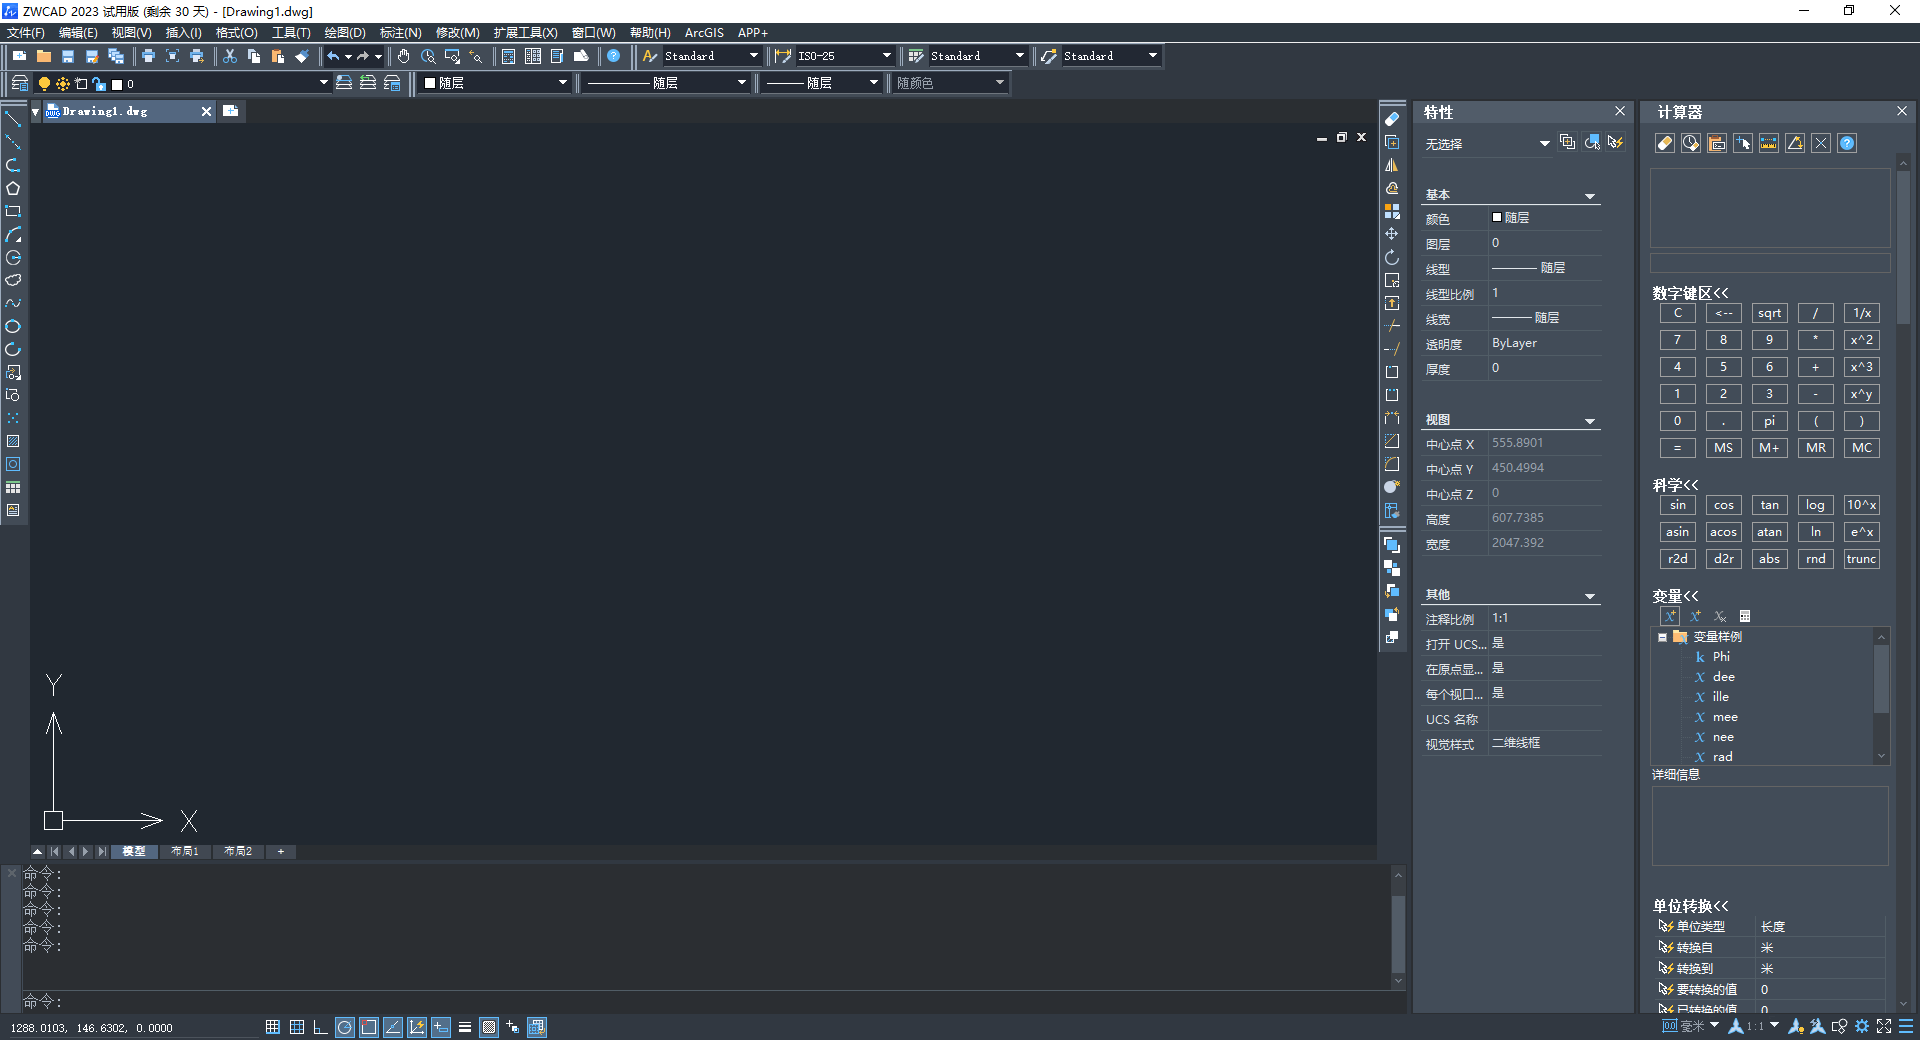Collapse the 视图 properties section
This screenshot has height=1040, width=1920.
coord(1590,421)
